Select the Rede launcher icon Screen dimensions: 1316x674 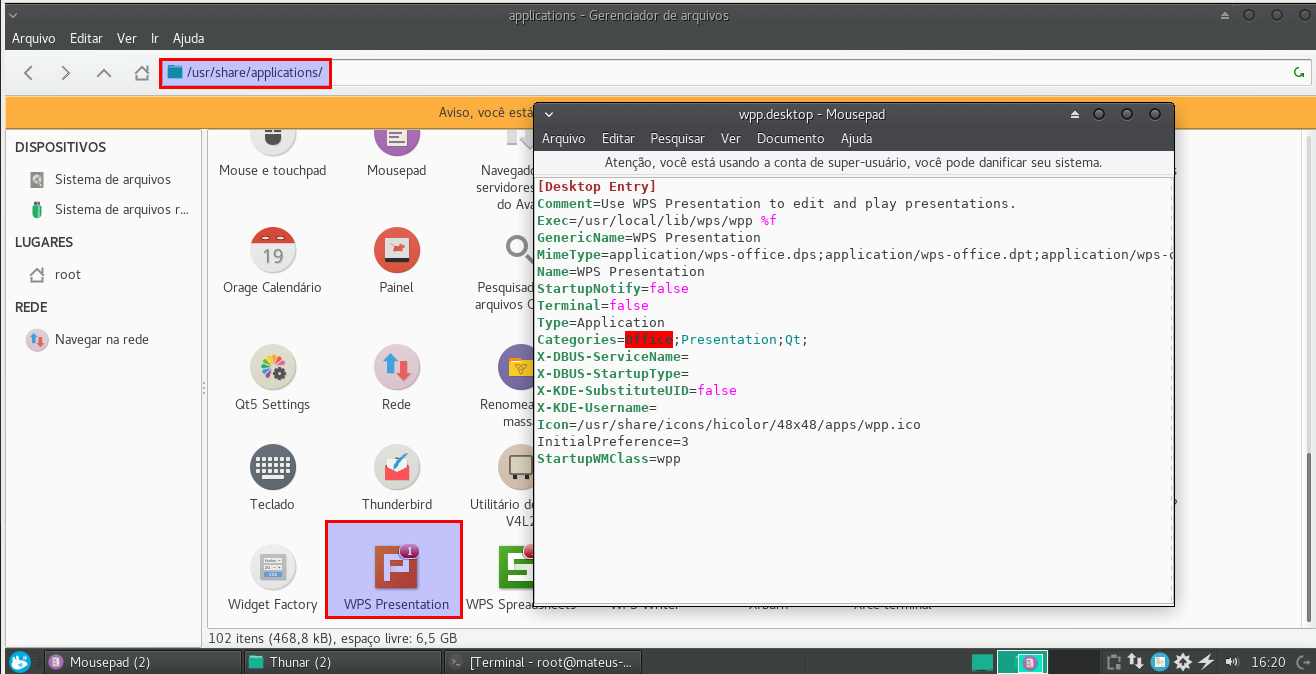click(x=396, y=367)
